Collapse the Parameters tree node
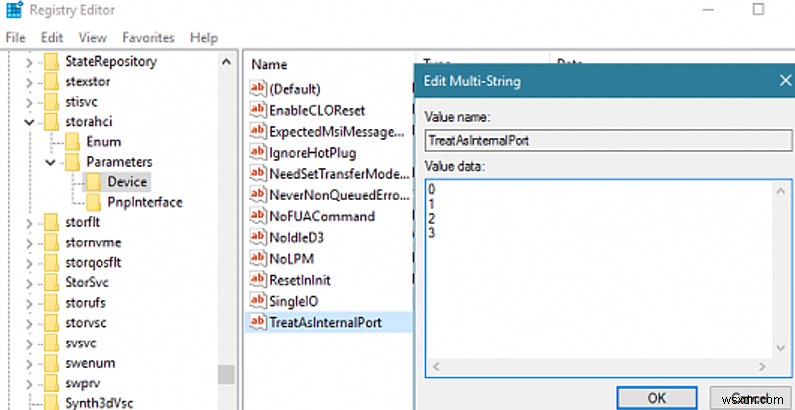Image resolution: width=795 pixels, height=410 pixels. [x=49, y=162]
